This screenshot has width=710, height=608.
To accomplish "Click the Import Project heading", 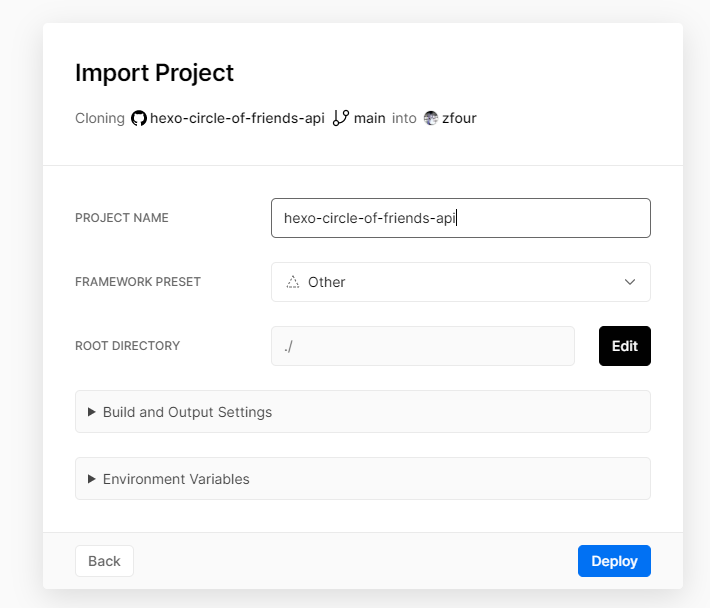I will pos(154,73).
